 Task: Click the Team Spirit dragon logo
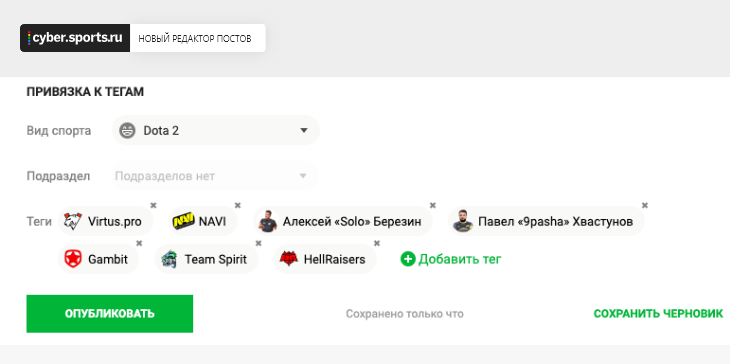click(169, 259)
